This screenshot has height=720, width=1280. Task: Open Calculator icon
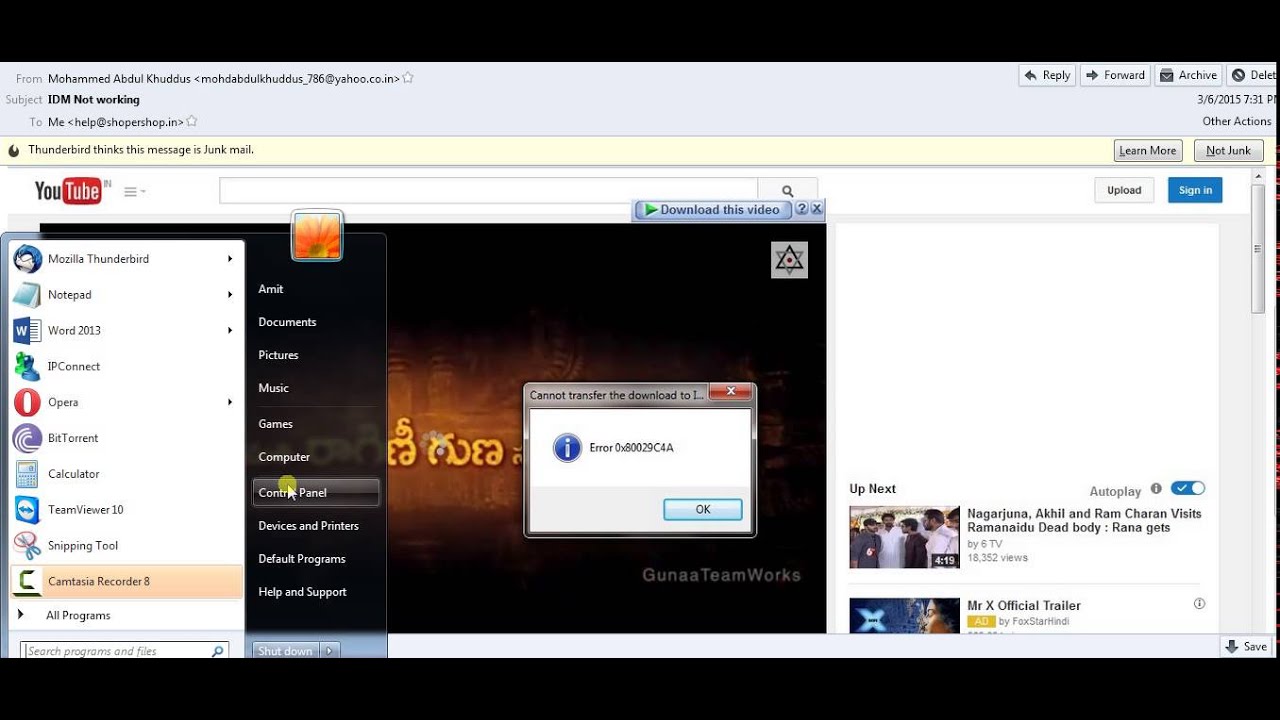[x=27, y=474]
